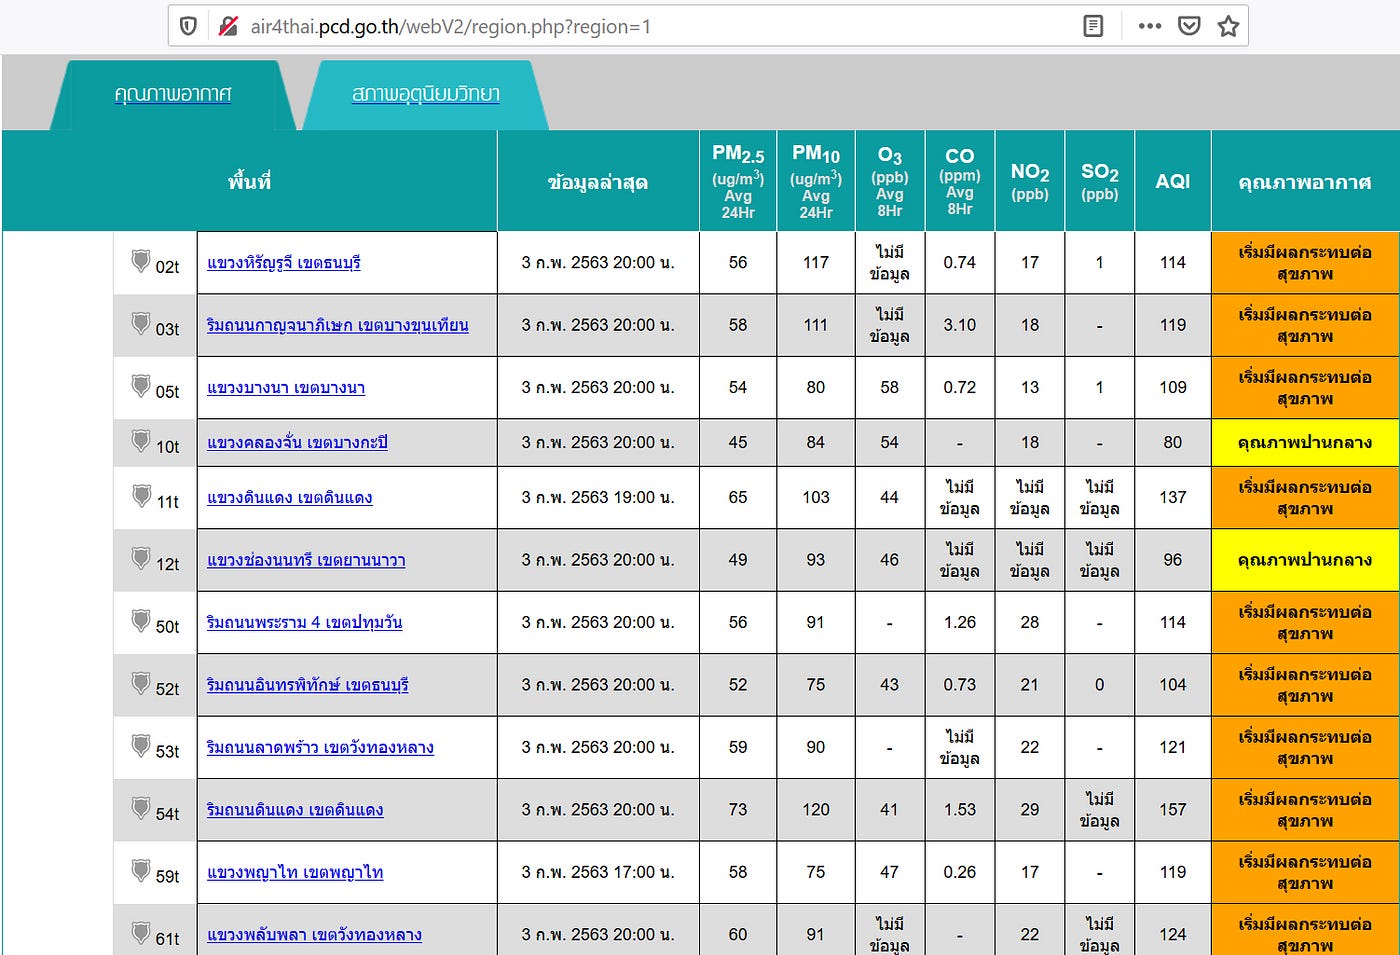Click station marker icon for 54t
The image size is (1400, 955).
click(141, 809)
